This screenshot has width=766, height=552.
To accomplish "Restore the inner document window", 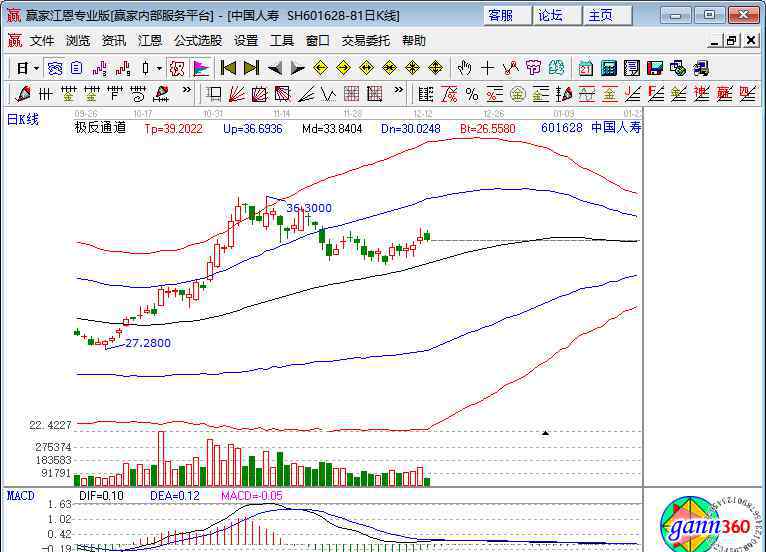I will coord(731,41).
